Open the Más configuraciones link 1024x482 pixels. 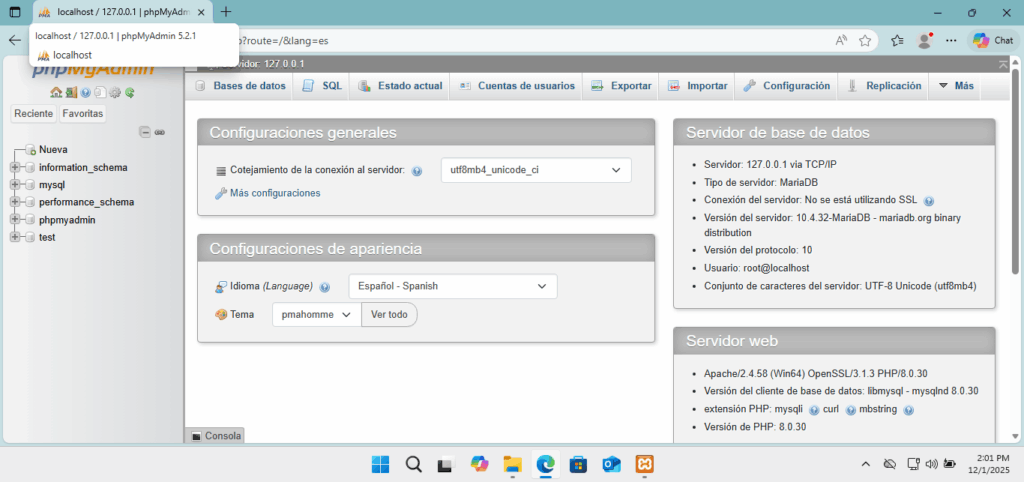coord(275,193)
